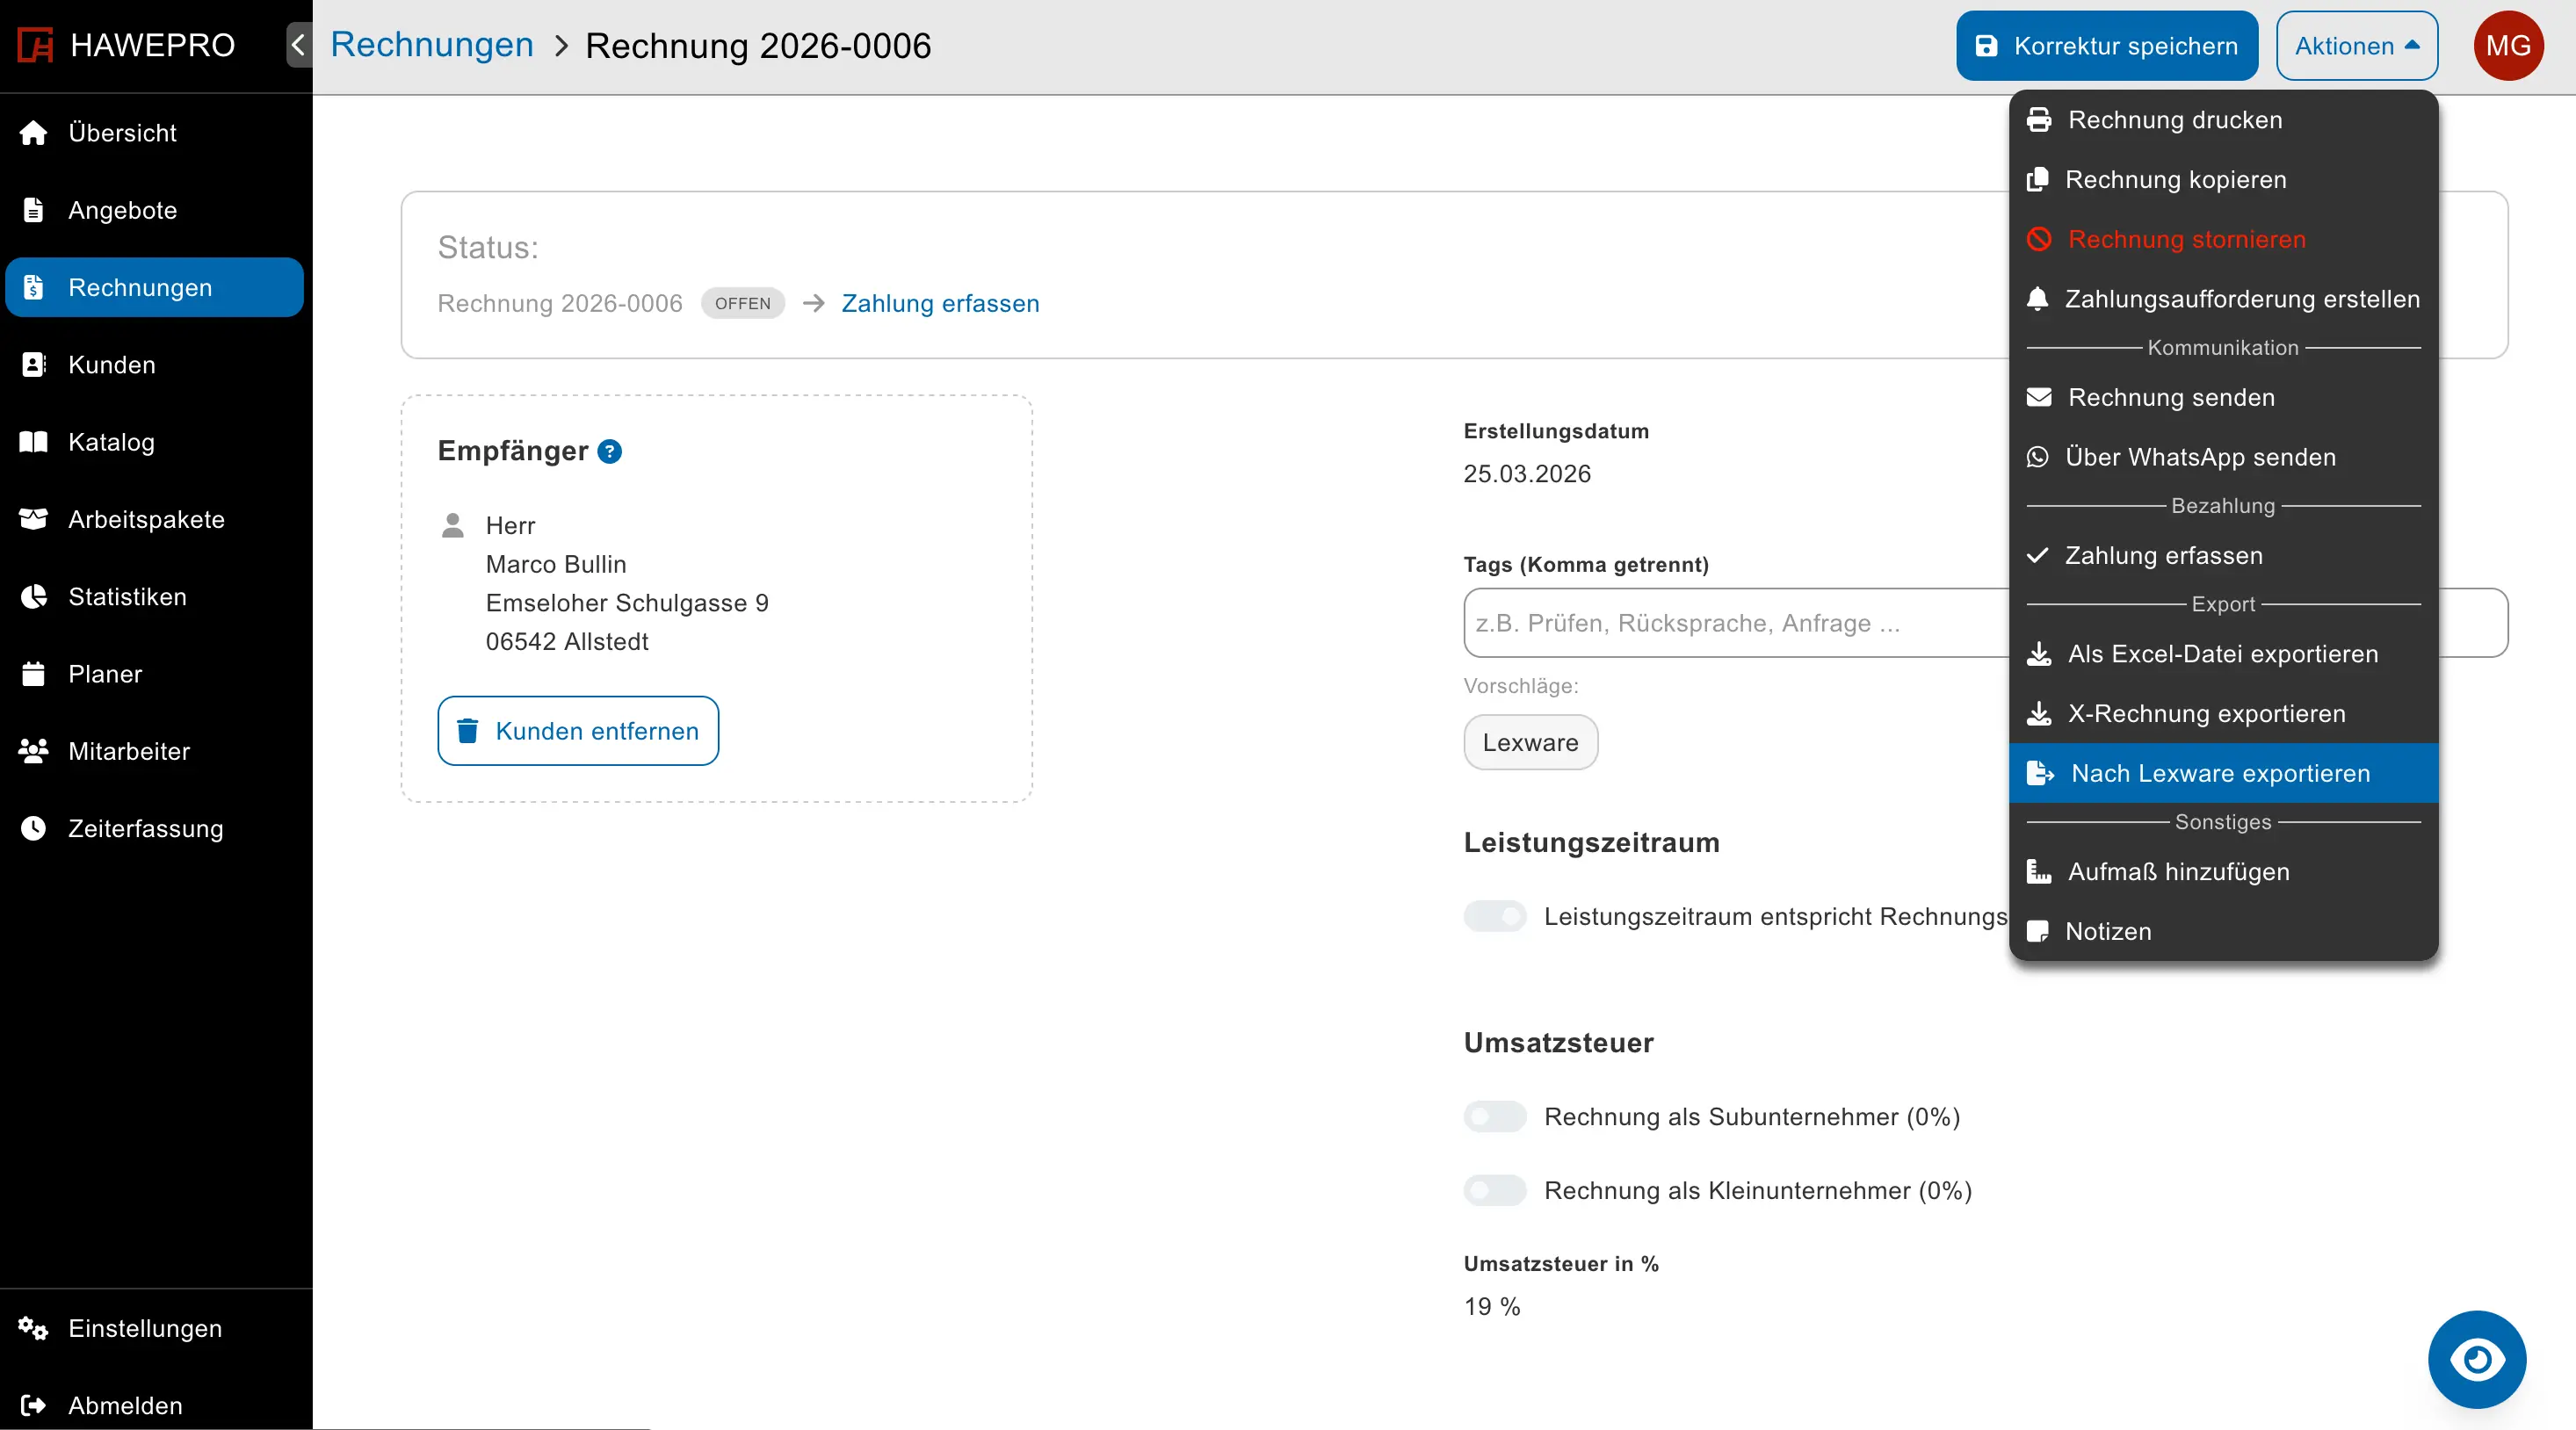Open the Empfänger help tooltip
Image resolution: width=2576 pixels, height=1430 pixels.
pyautogui.click(x=609, y=451)
